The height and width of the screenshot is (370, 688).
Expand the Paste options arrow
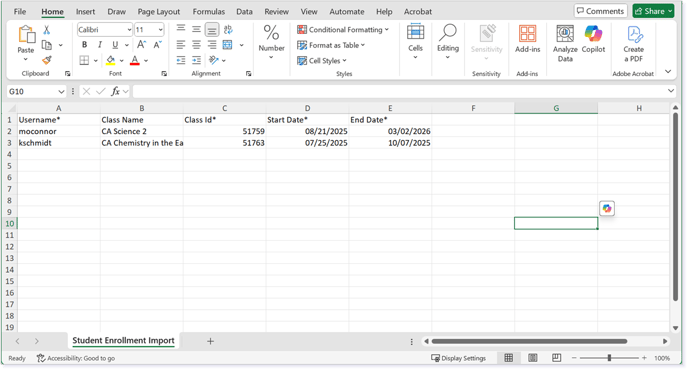(25, 59)
